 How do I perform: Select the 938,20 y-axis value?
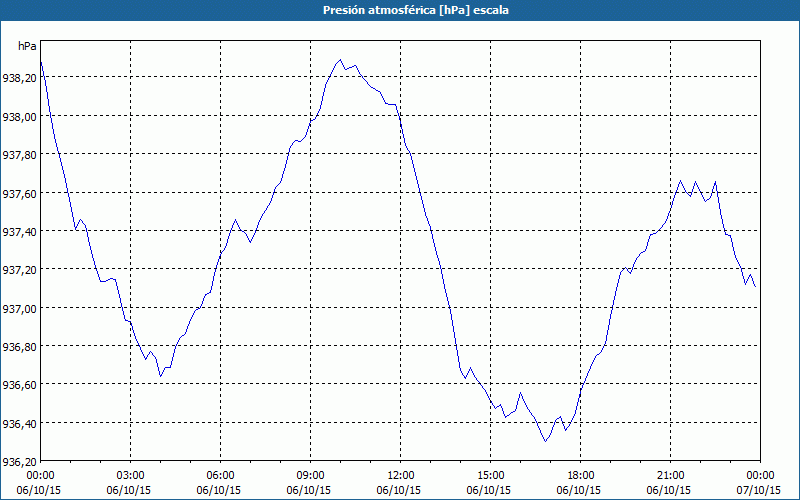(x=19, y=78)
